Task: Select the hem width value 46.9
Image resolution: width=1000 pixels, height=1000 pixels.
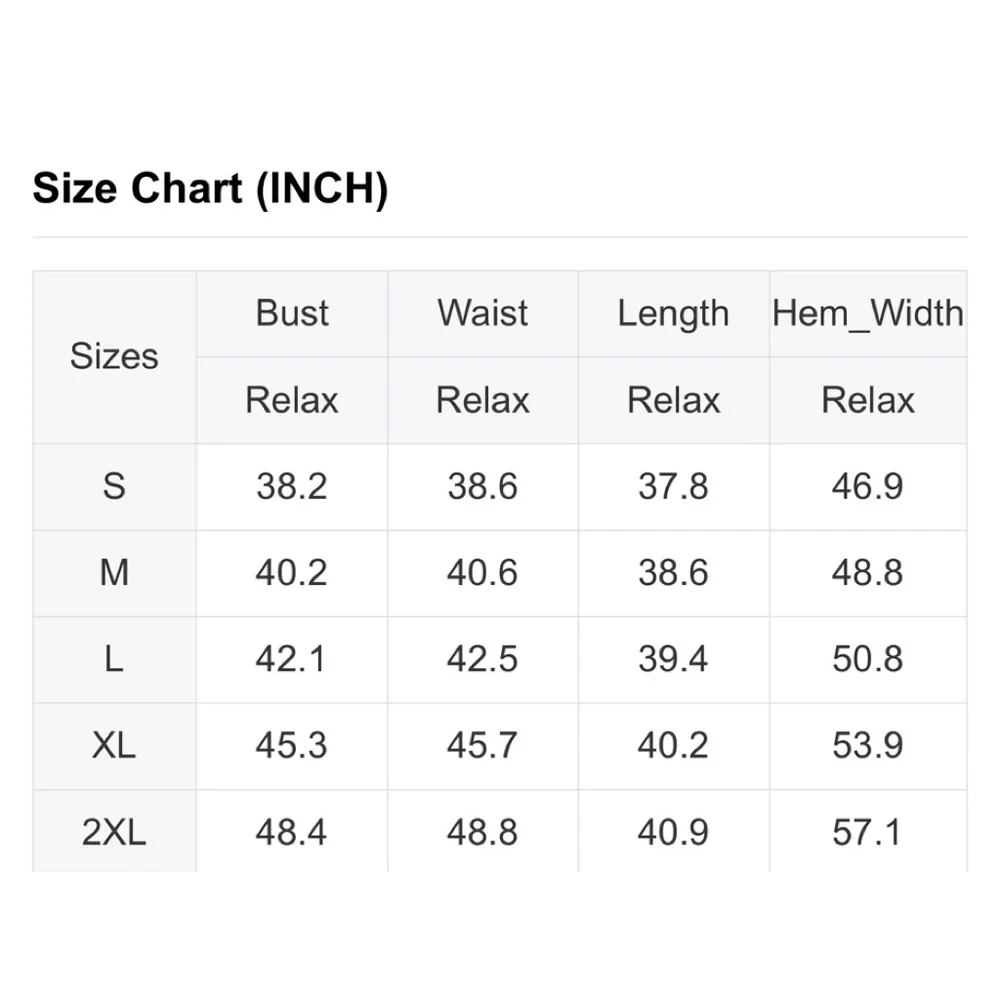Action: point(868,487)
